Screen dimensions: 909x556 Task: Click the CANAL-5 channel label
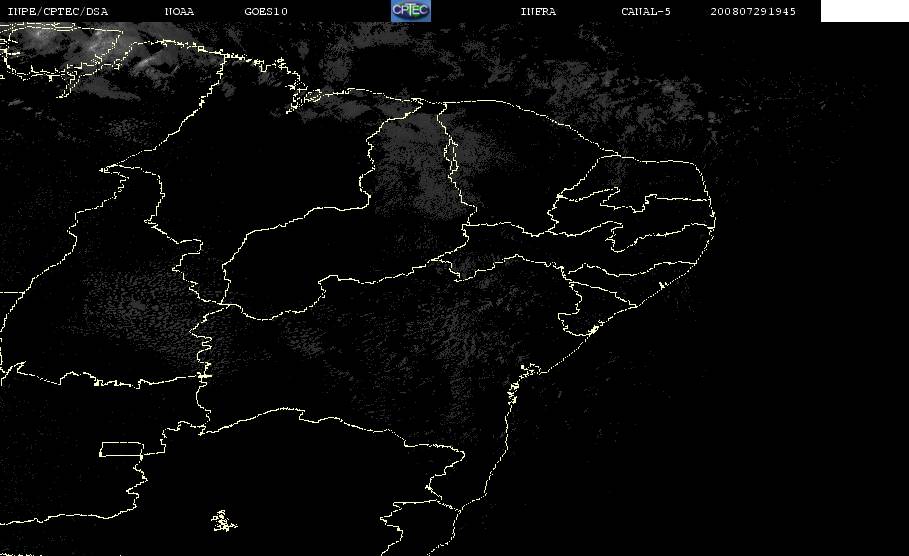(x=646, y=12)
